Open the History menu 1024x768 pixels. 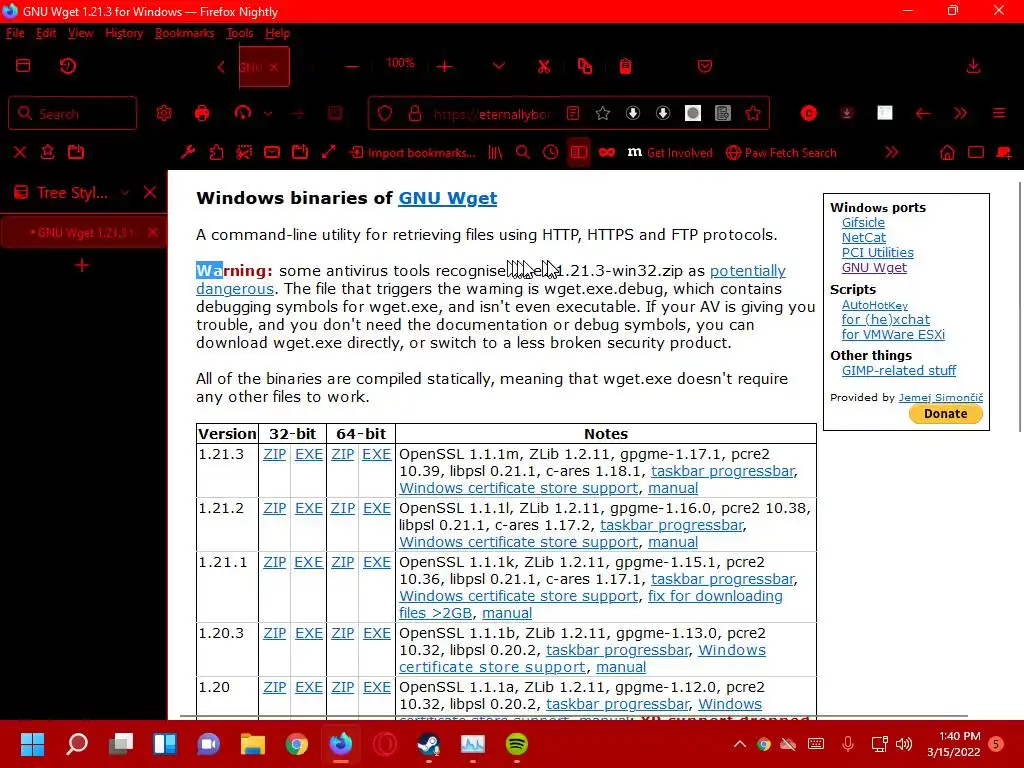coord(124,33)
